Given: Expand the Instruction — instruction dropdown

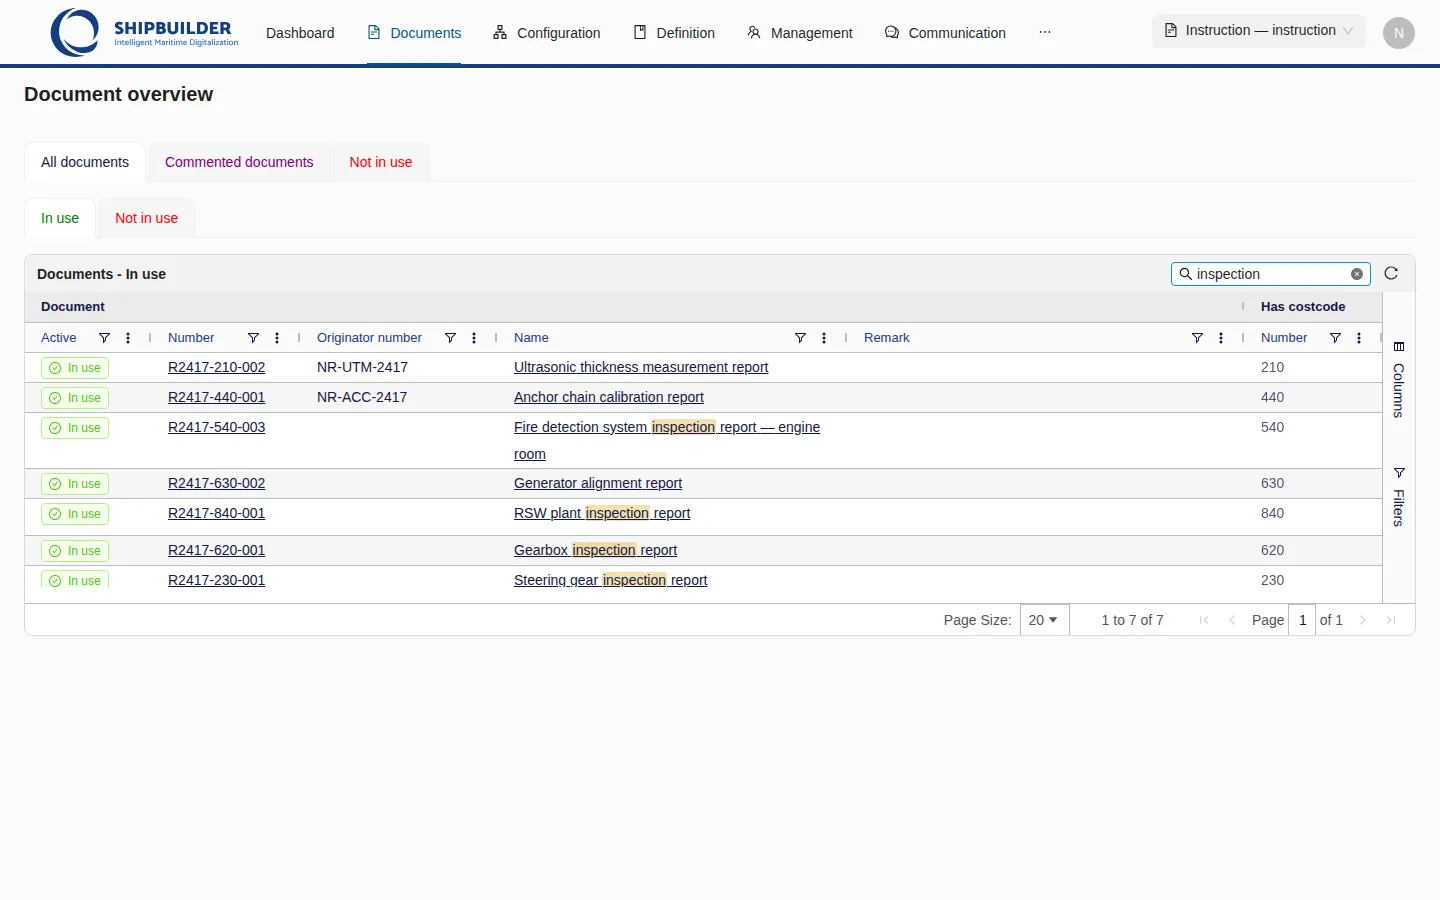Looking at the screenshot, I should point(1259,31).
